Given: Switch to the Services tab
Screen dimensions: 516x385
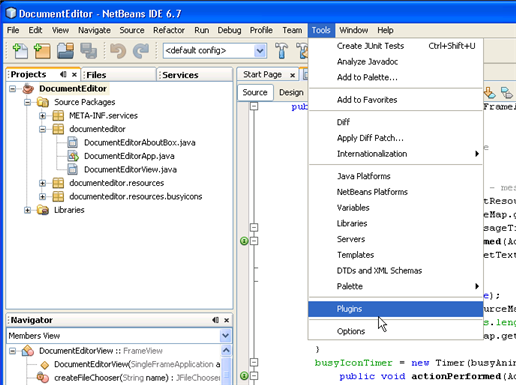Looking at the screenshot, I should coord(195,75).
